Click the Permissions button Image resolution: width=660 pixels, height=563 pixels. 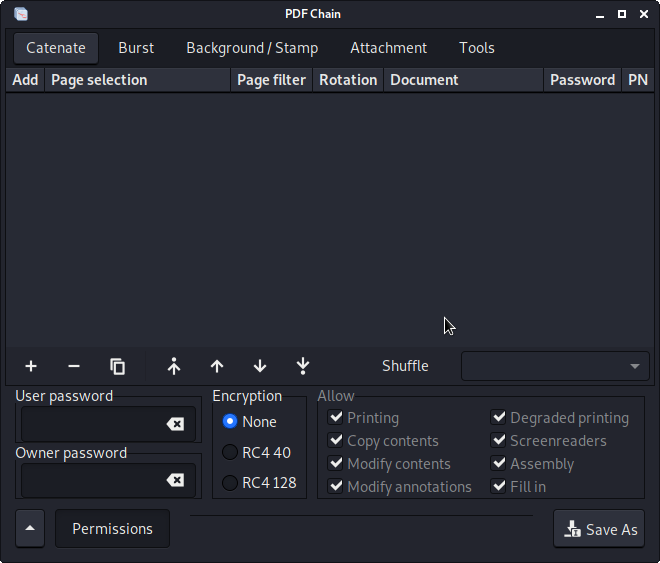tap(112, 528)
